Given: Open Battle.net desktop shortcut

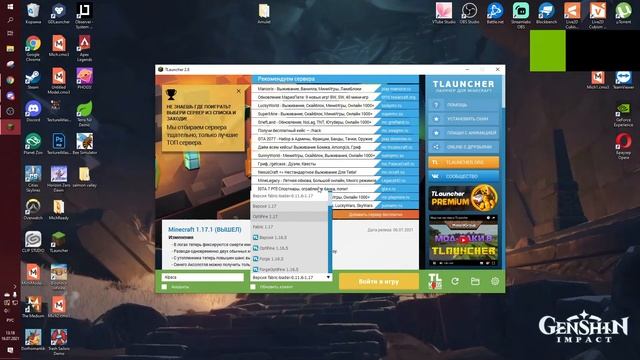Looking at the screenshot, I should 495,13.
